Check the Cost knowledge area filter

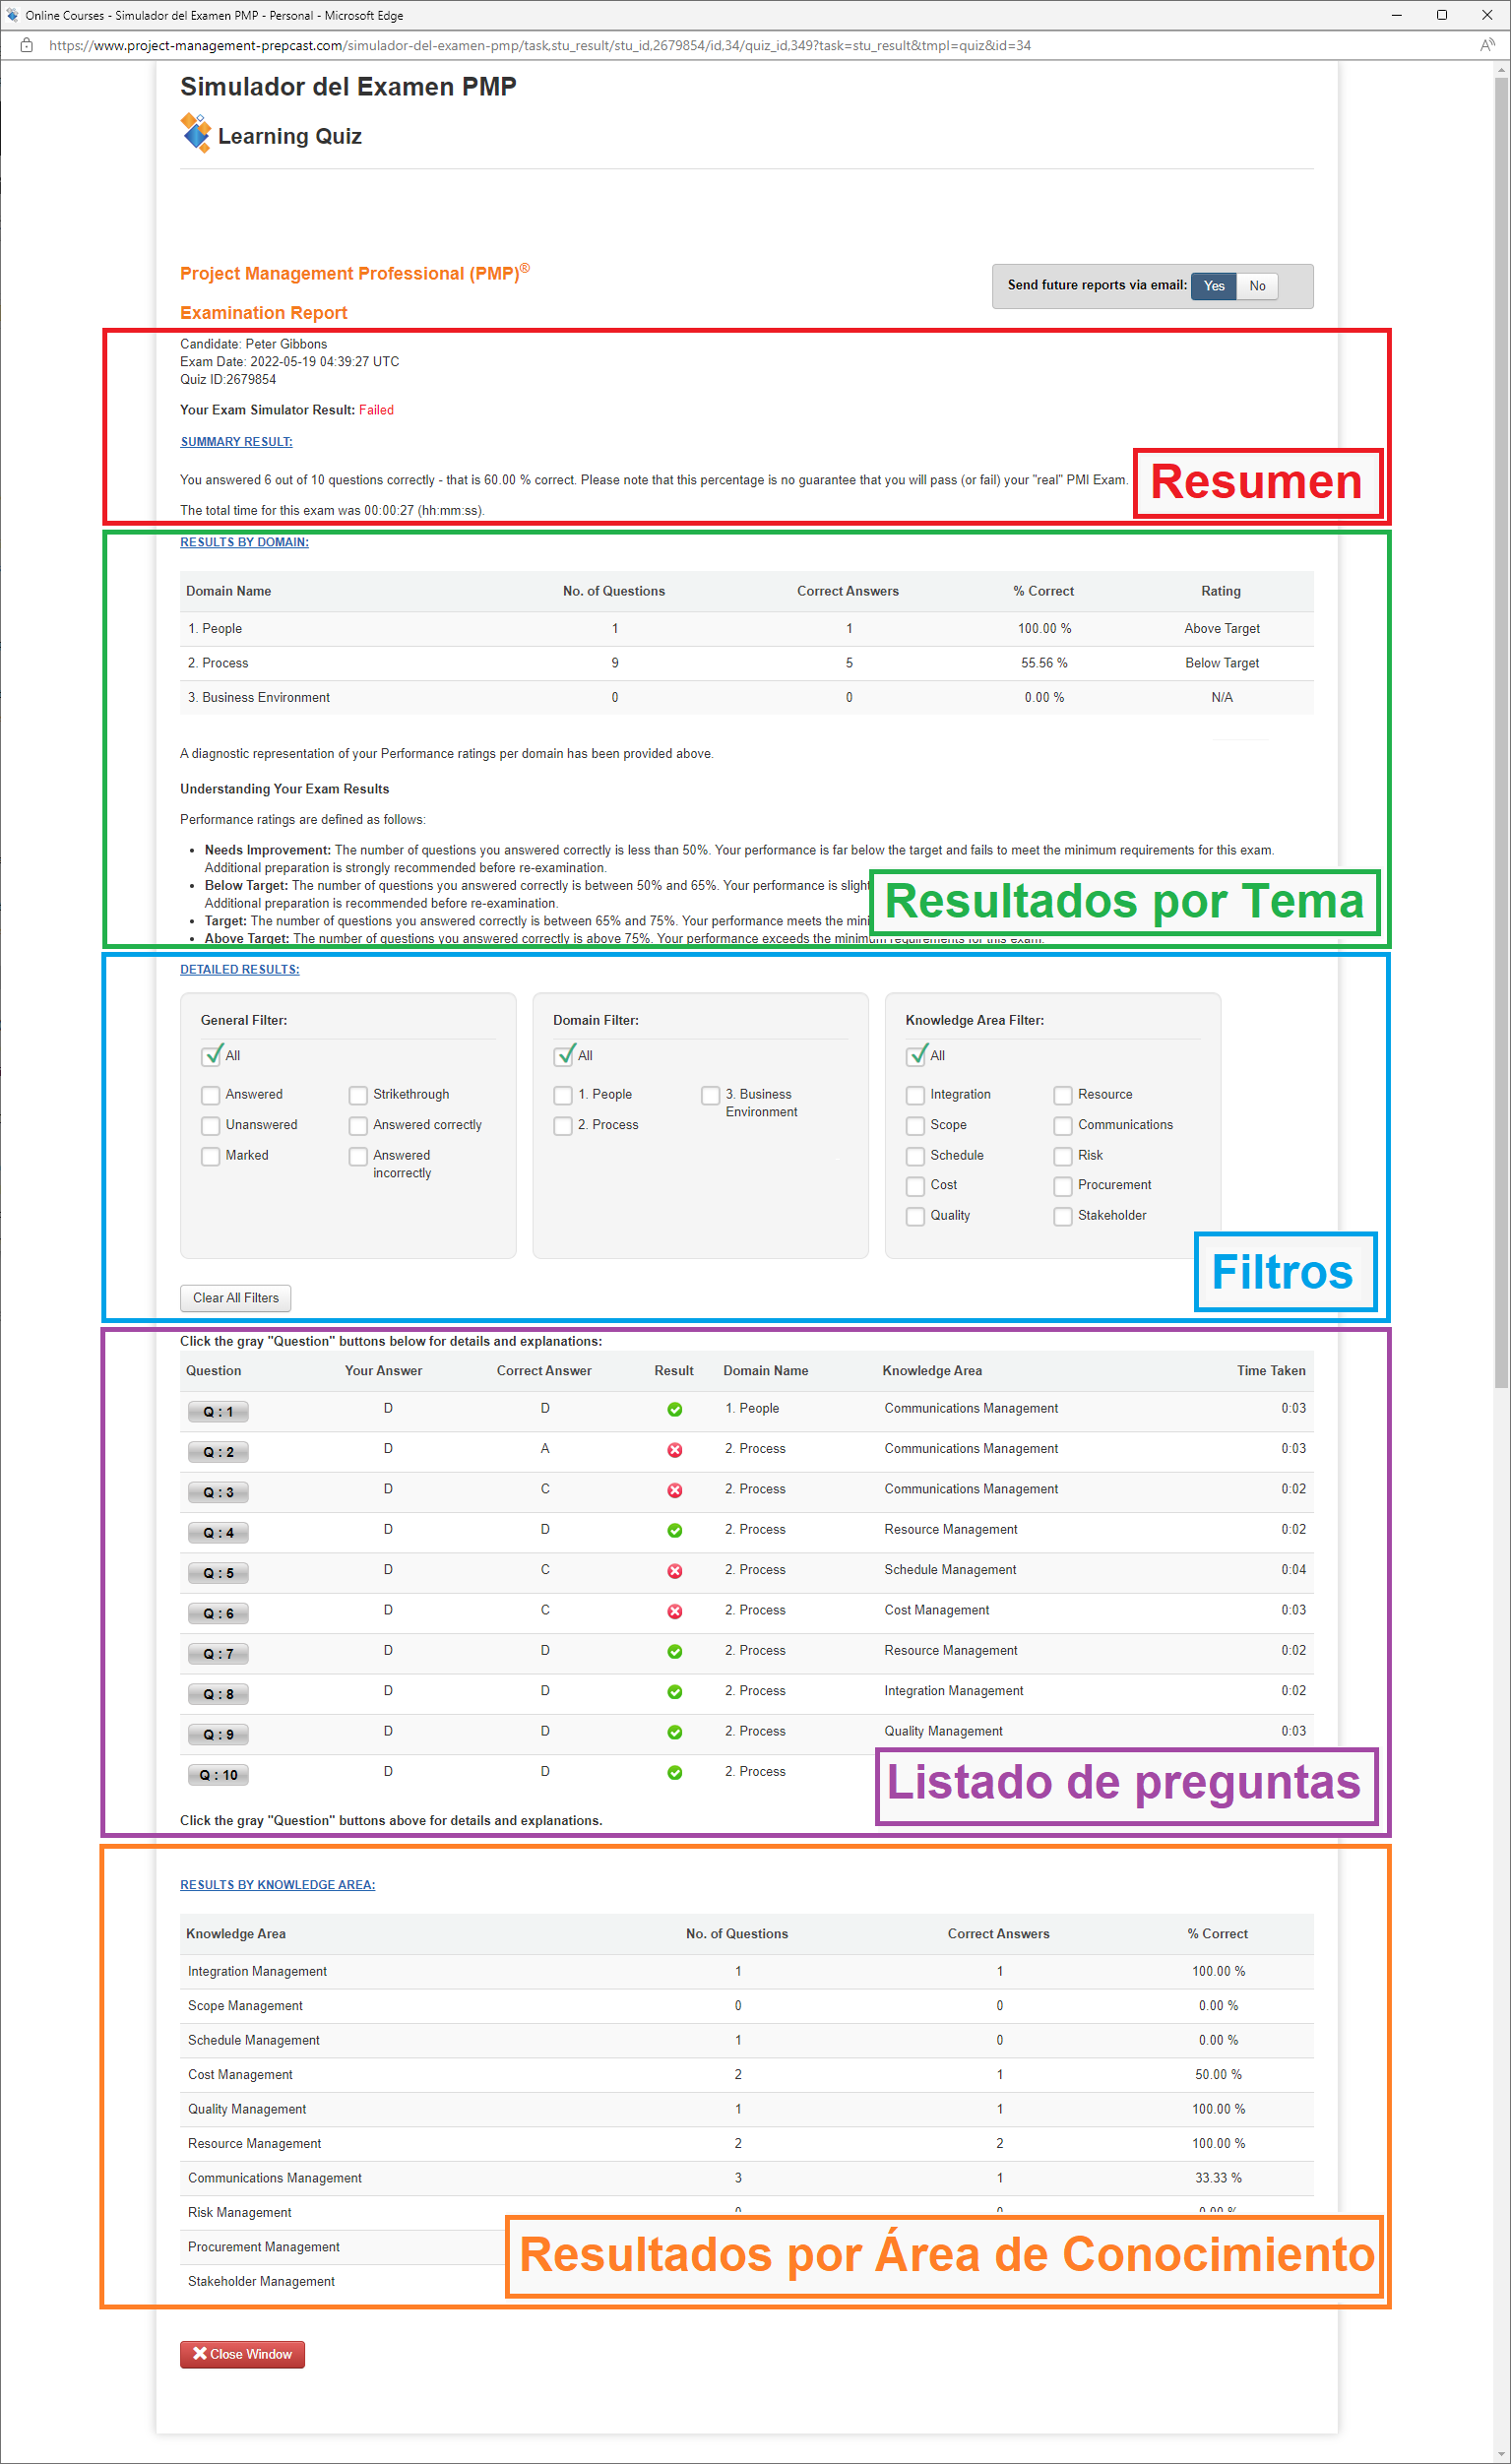(915, 1186)
